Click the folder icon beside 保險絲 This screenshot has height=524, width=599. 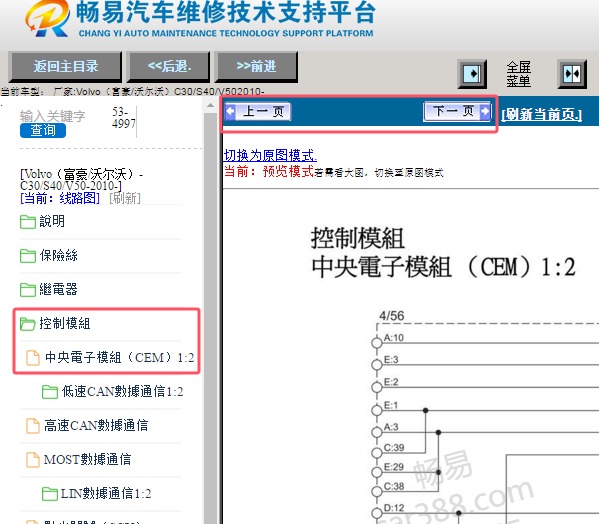(28, 256)
